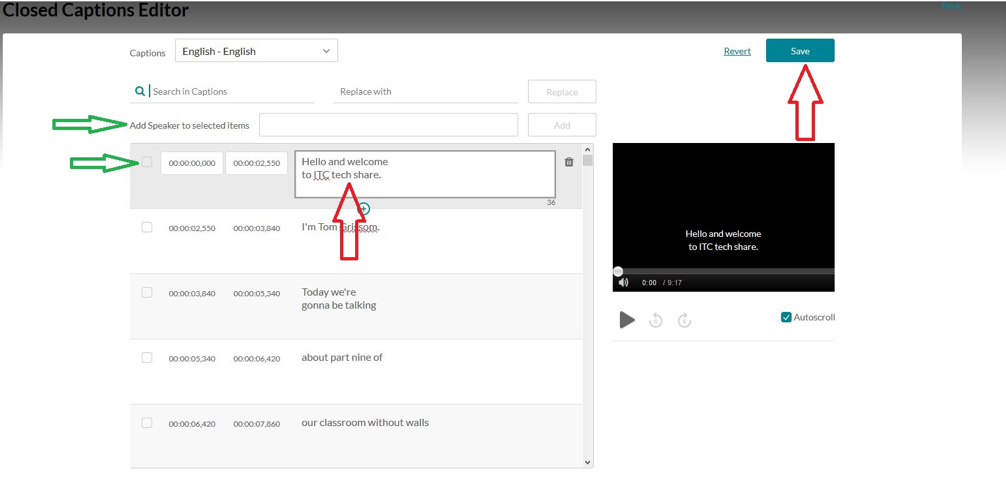Screen dimensions: 1006x495
Task: Select the "I'm Tom" caption checkbox
Action: tap(147, 228)
